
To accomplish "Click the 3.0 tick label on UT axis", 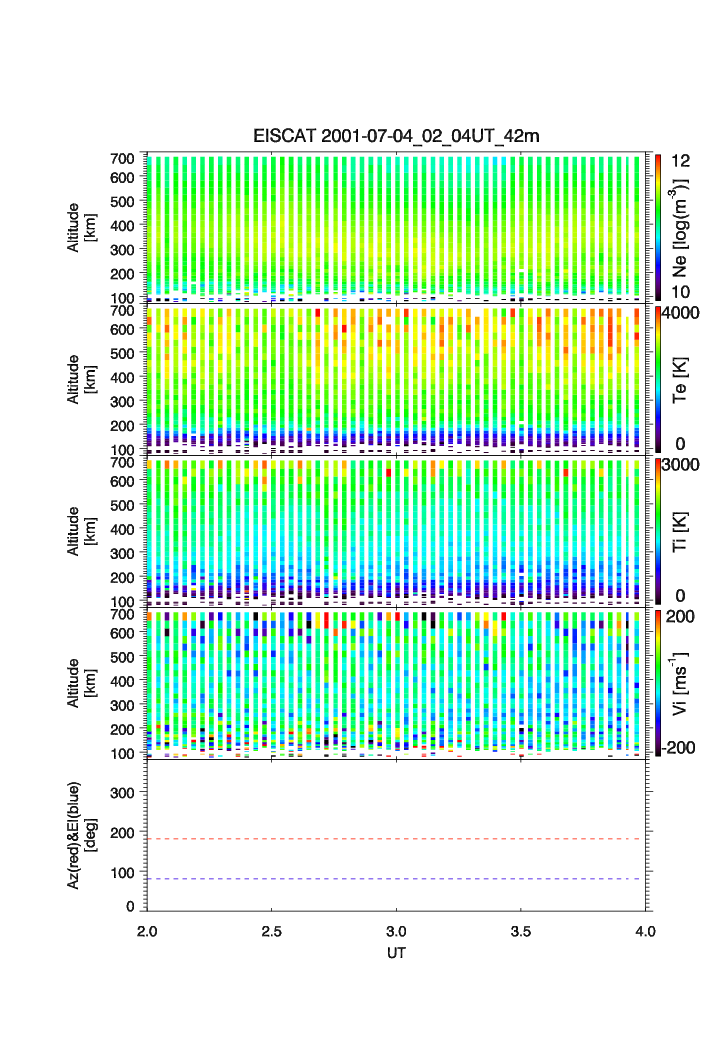I will (396, 930).
